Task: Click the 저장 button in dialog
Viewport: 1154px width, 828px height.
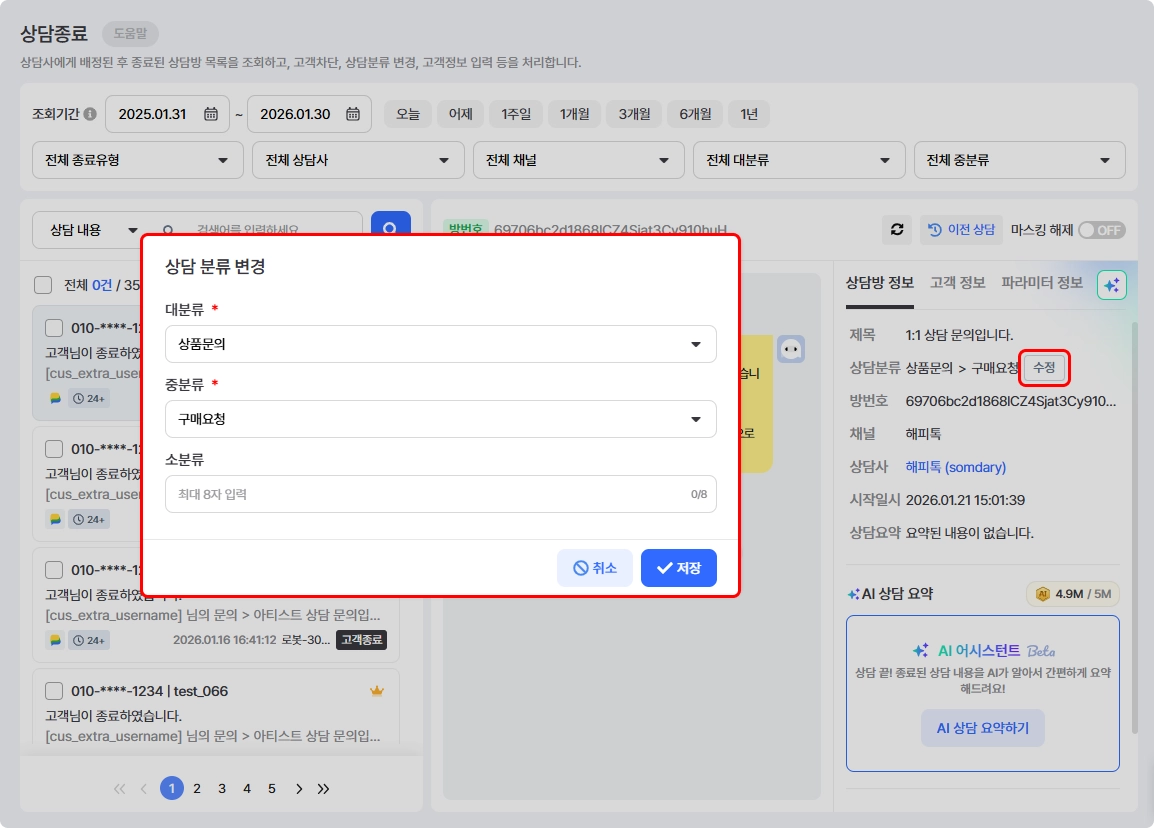Action: (x=679, y=567)
